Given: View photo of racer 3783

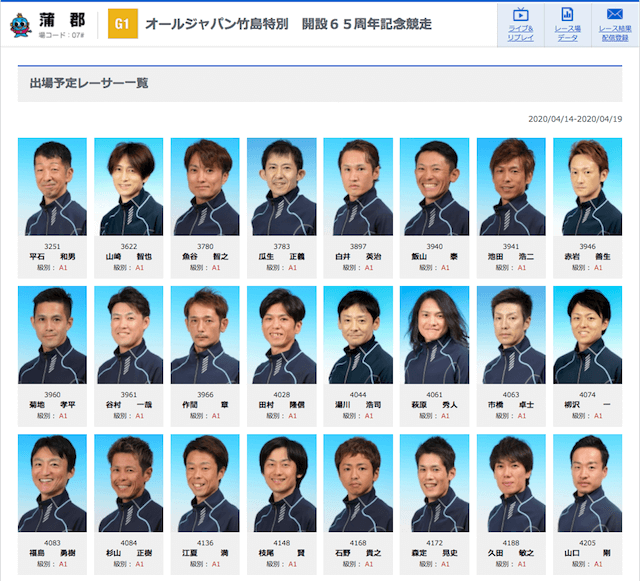Looking at the screenshot, I should (x=282, y=187).
